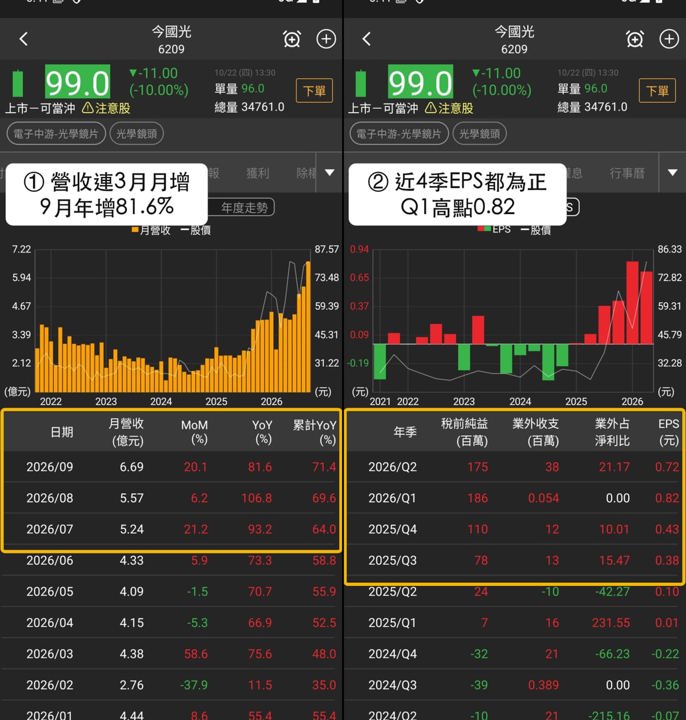This screenshot has width=686, height=720.
Task: Tap the 0.82 EPS value
Action: tap(667, 498)
